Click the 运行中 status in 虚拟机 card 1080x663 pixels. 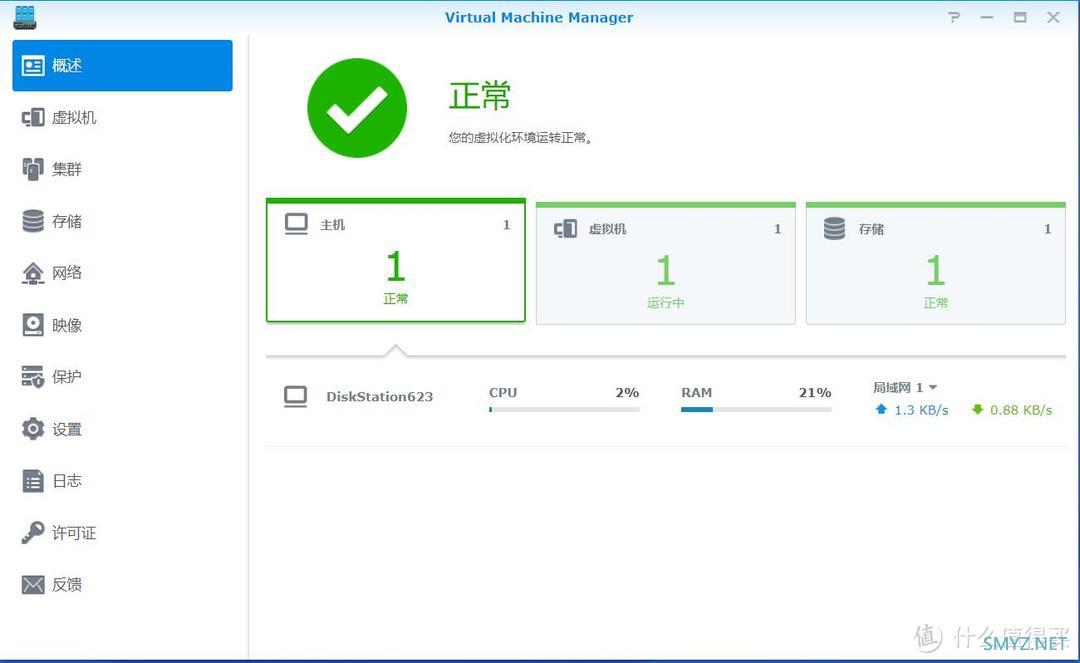pyautogui.click(x=665, y=303)
